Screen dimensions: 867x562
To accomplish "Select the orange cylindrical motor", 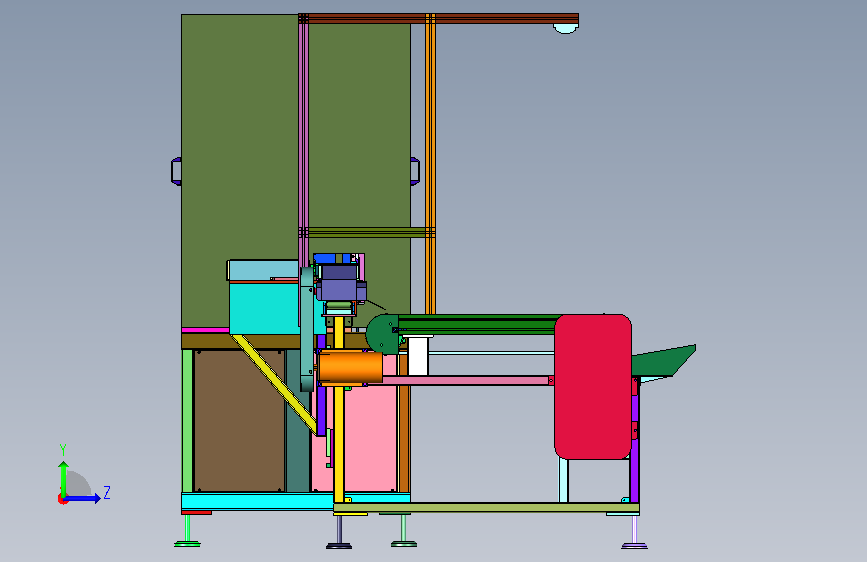I will click(351, 368).
